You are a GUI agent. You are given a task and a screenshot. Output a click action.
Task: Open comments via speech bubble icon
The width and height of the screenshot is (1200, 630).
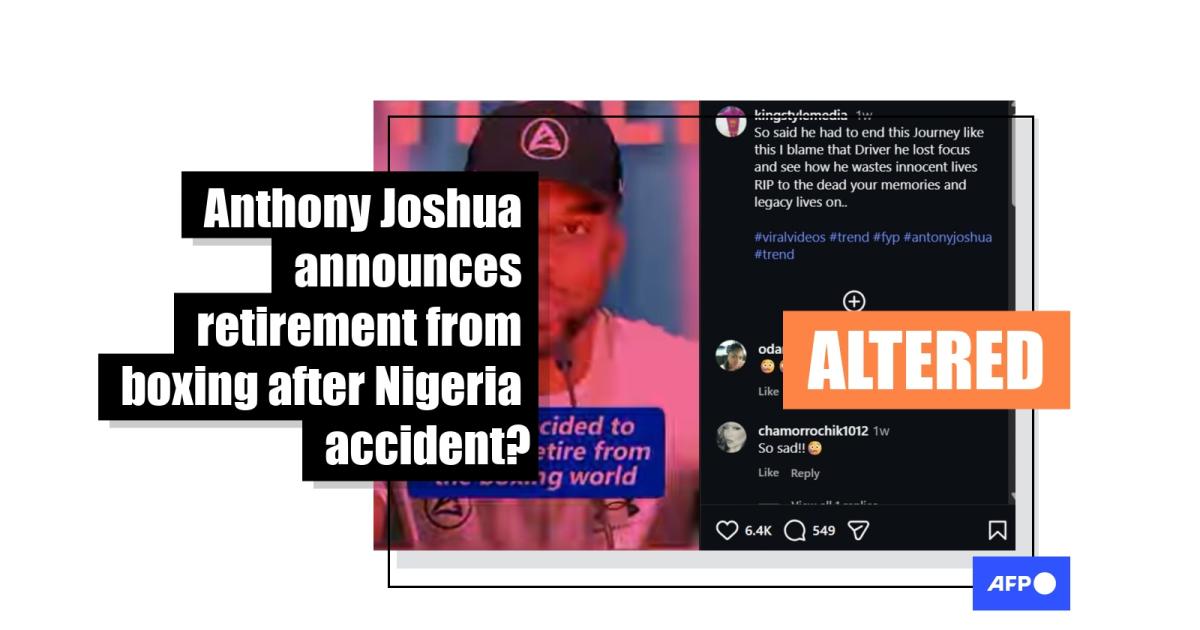pyautogui.click(x=795, y=530)
